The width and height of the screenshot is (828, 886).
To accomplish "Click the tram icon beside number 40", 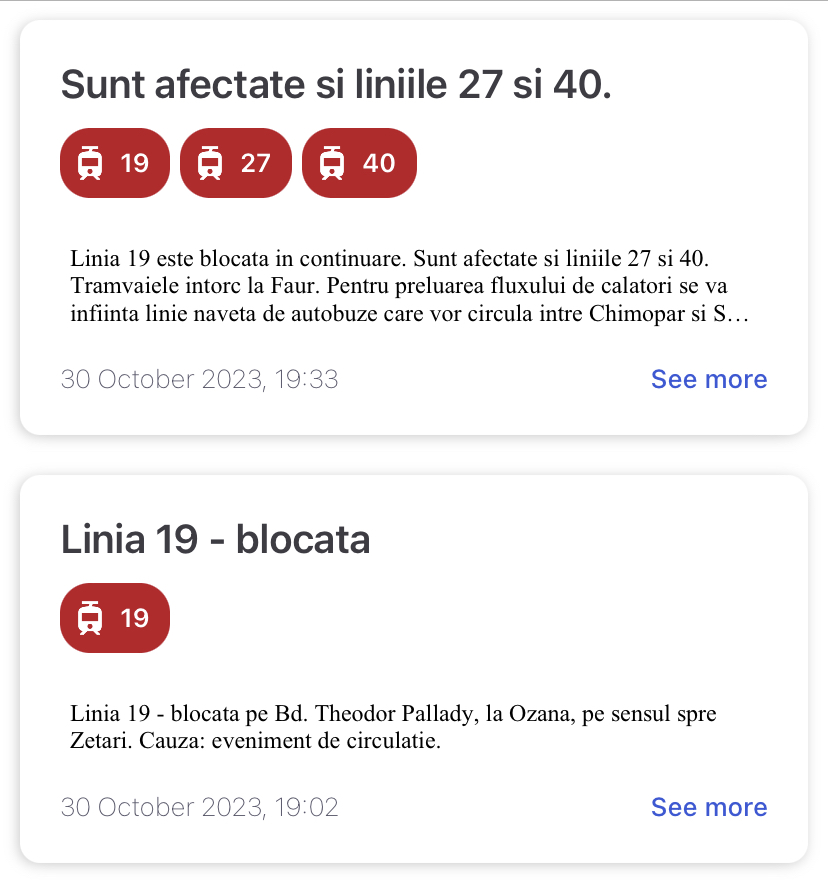I will 332,163.
